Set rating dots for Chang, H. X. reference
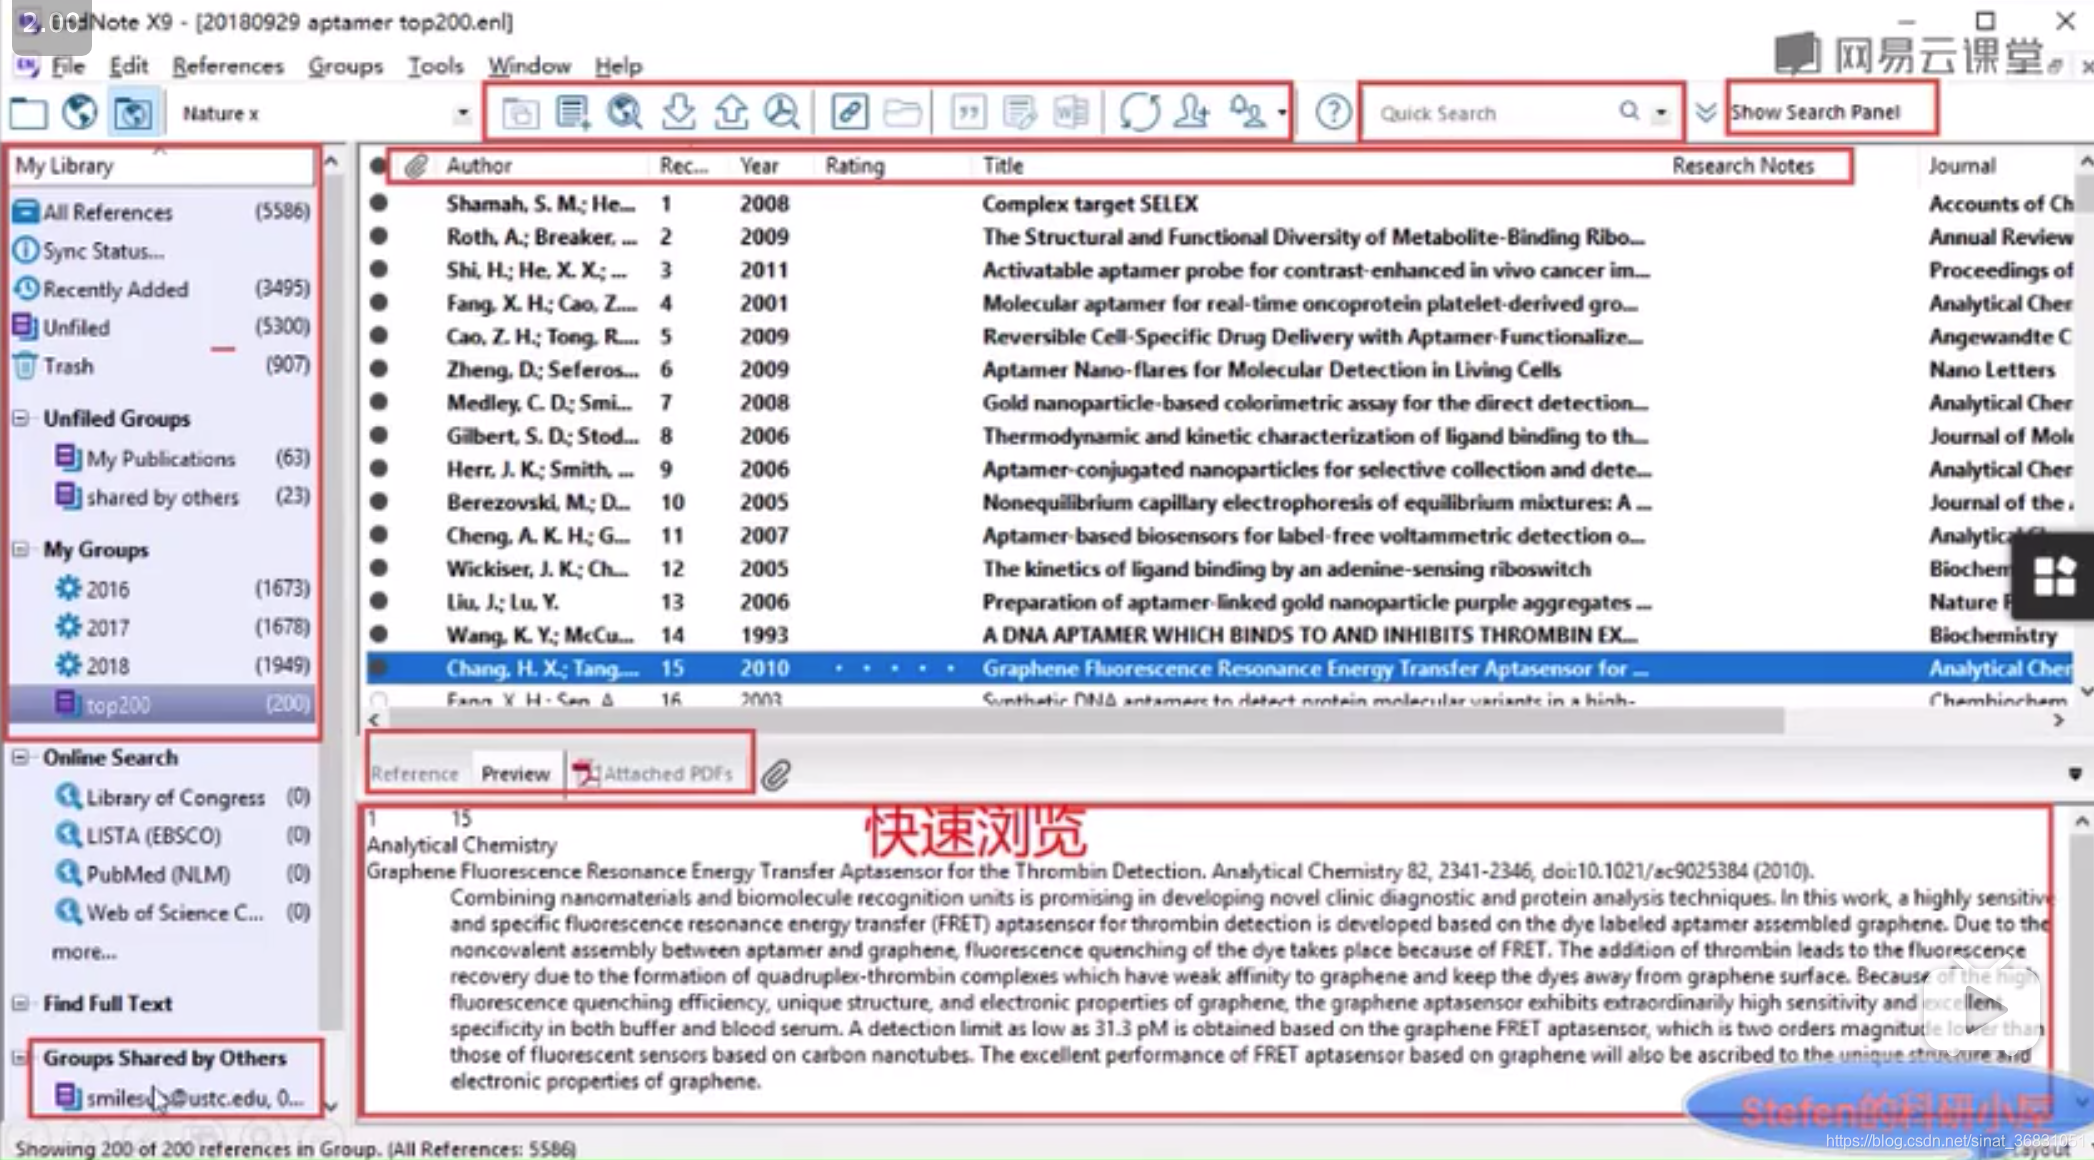The width and height of the screenshot is (2094, 1160). click(x=894, y=668)
